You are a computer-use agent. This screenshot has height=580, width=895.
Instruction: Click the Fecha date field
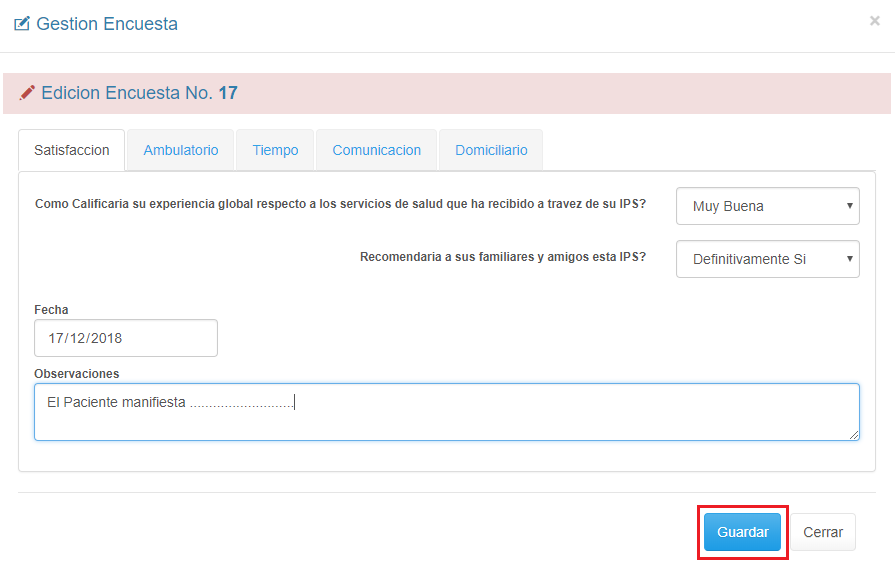(126, 338)
